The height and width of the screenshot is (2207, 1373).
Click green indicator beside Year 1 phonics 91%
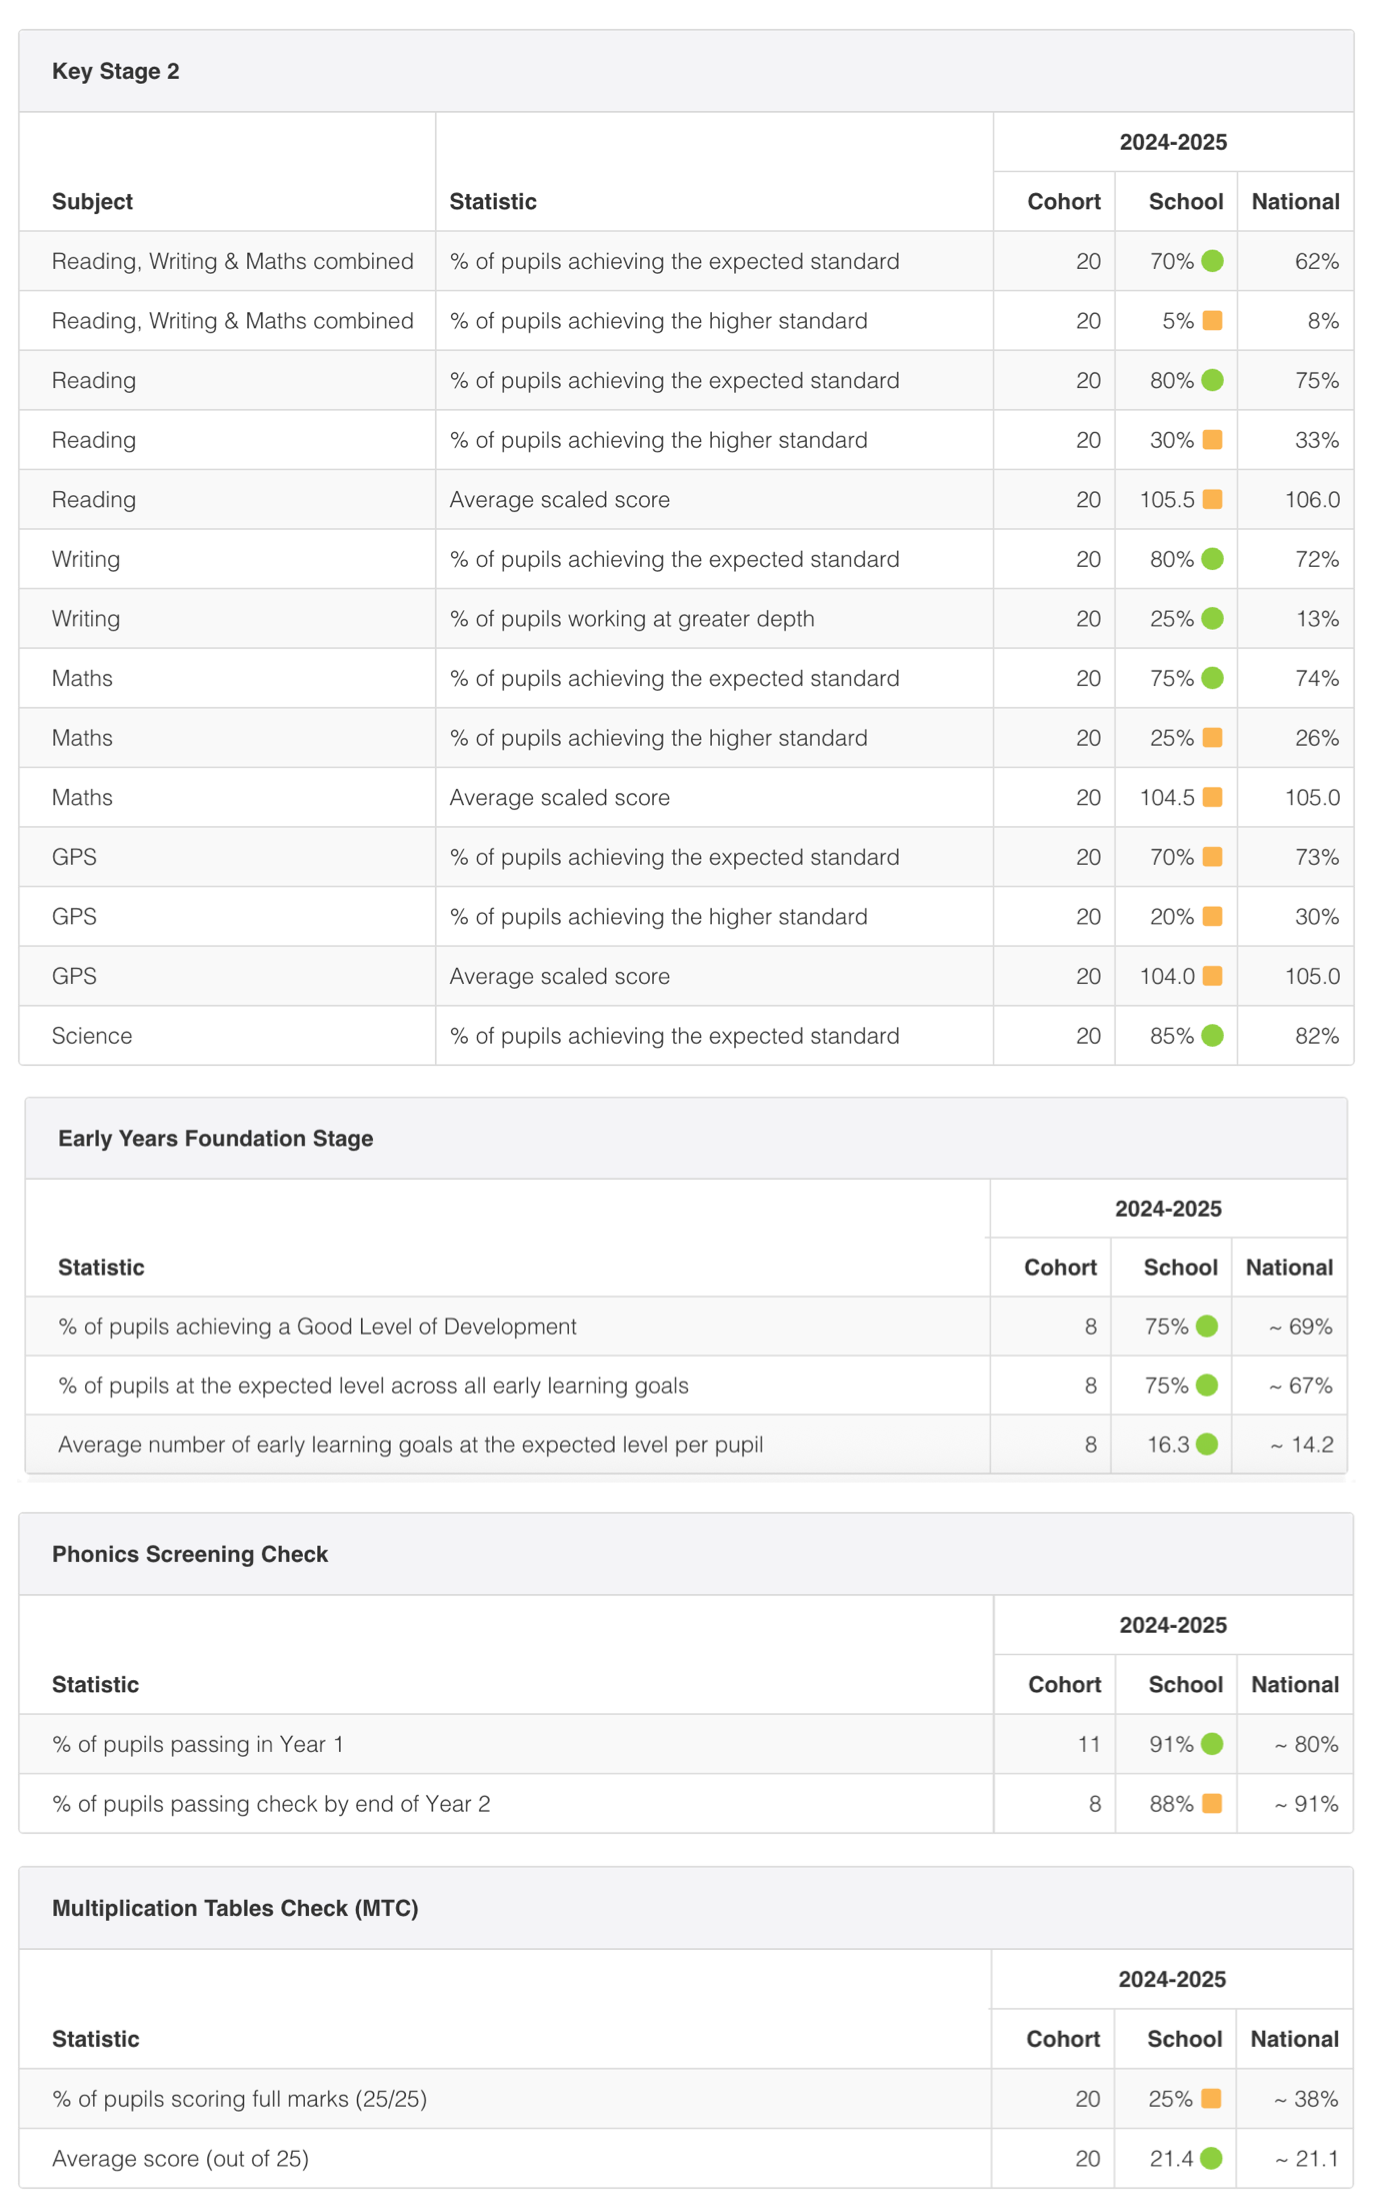pos(1212,1744)
